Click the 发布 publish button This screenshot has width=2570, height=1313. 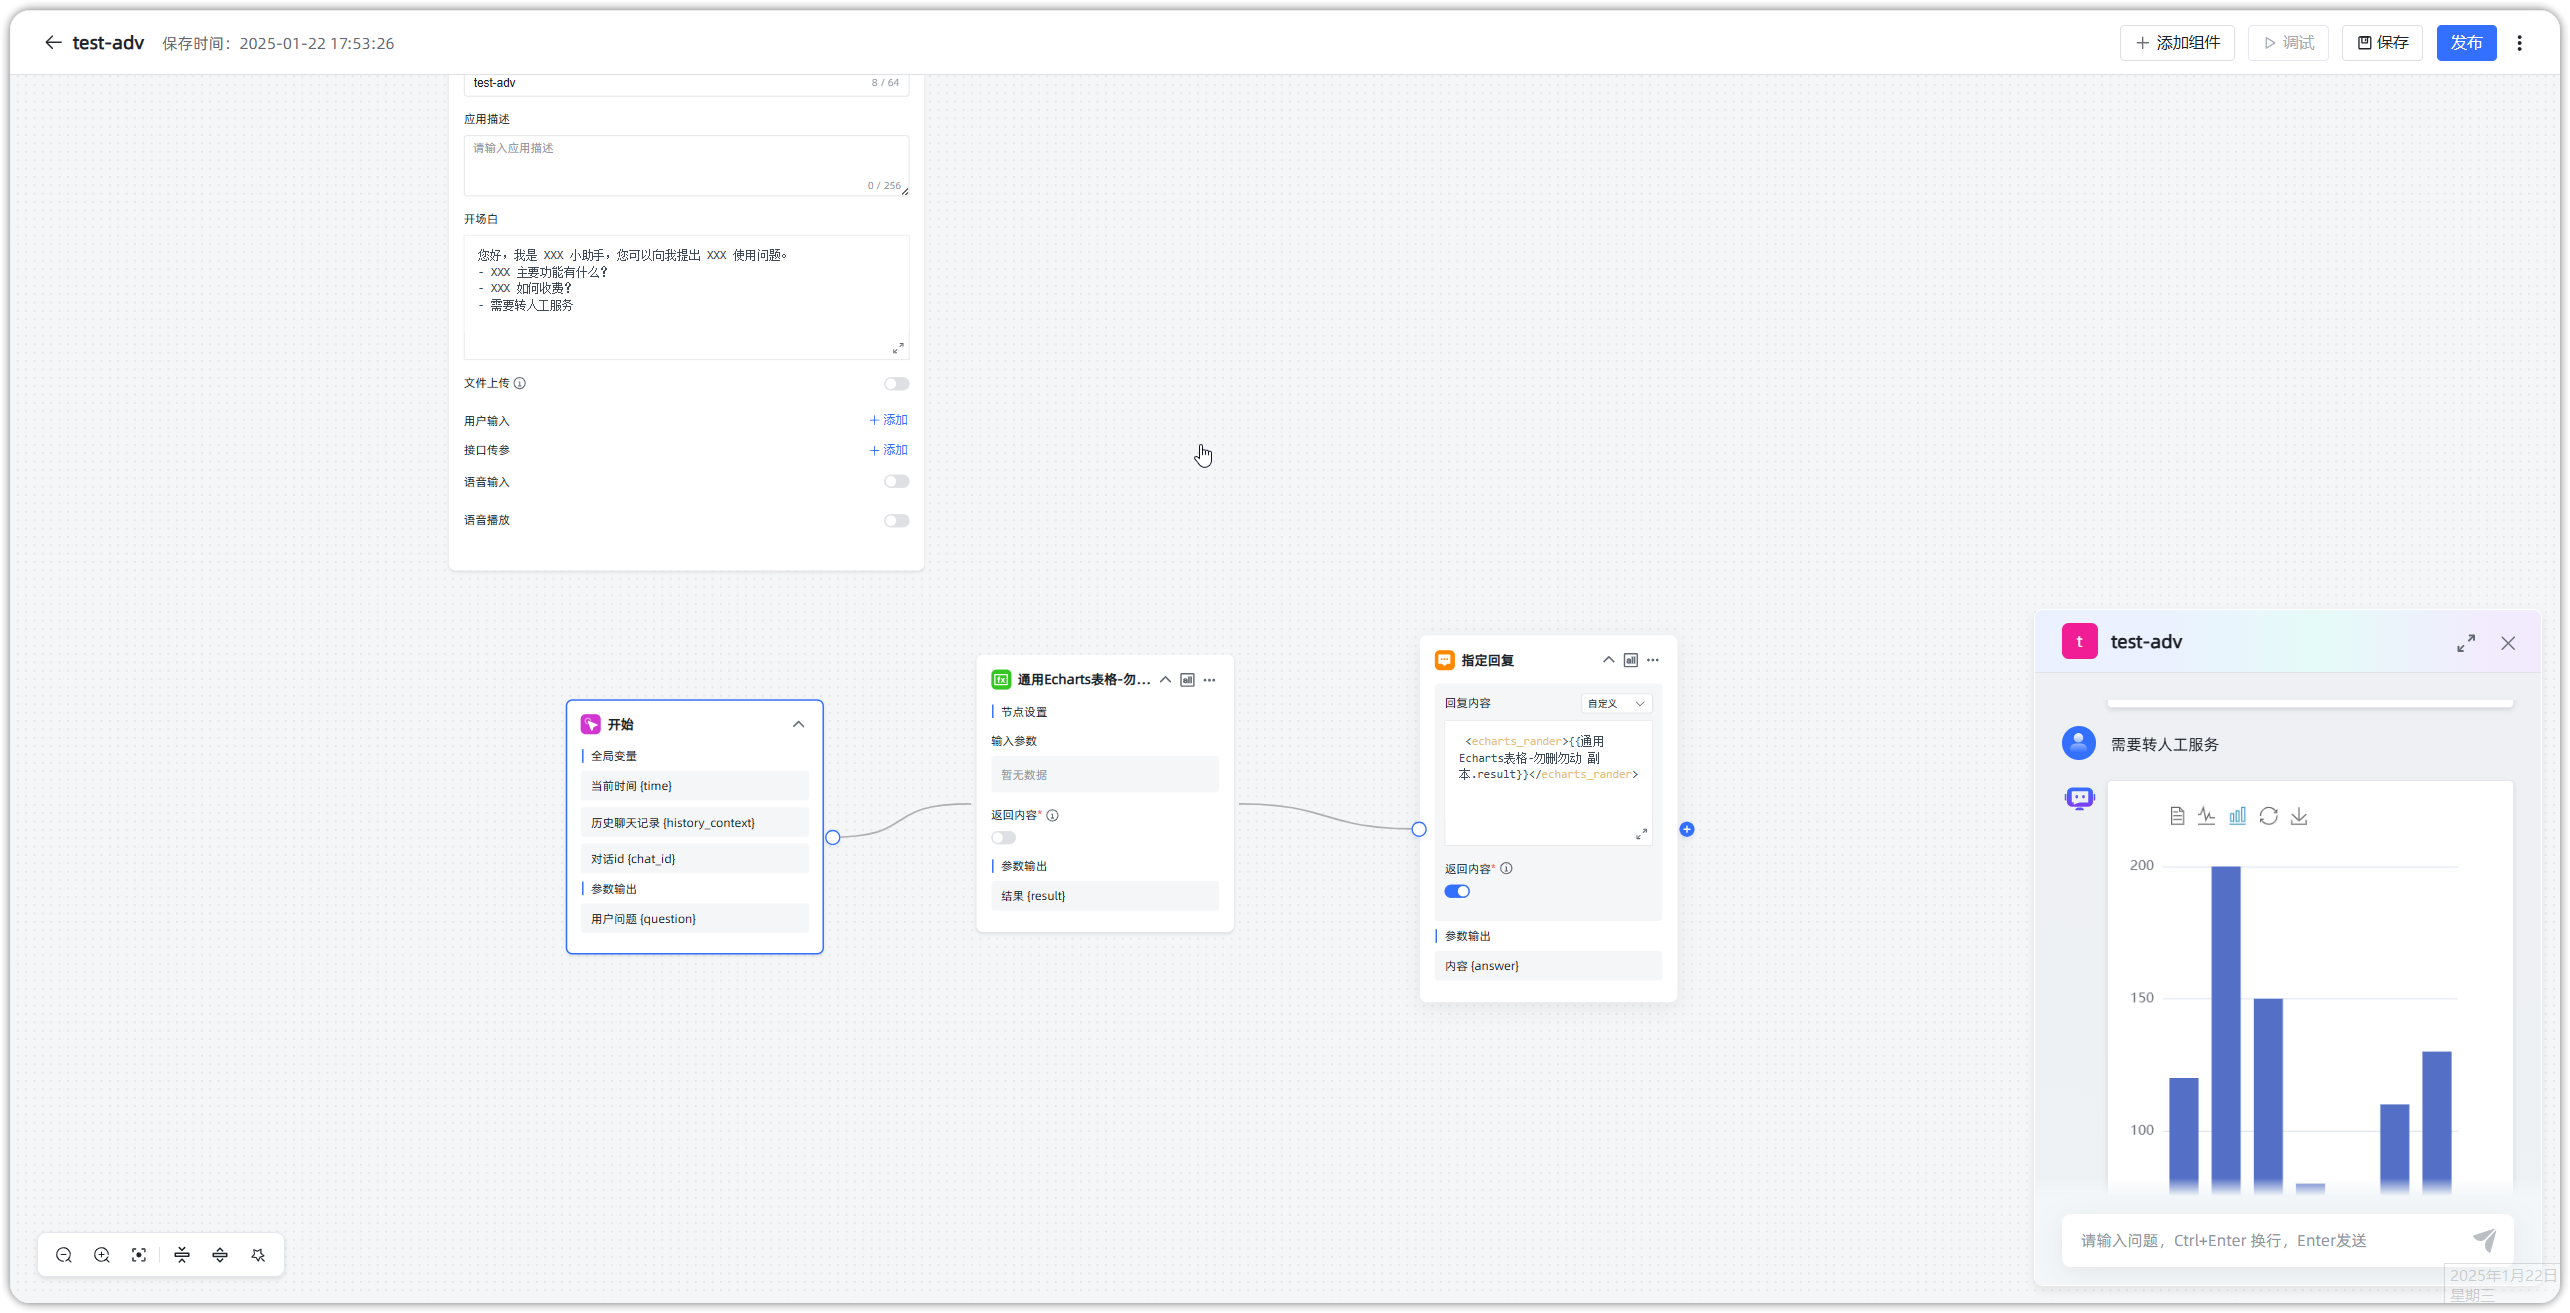[2466, 43]
